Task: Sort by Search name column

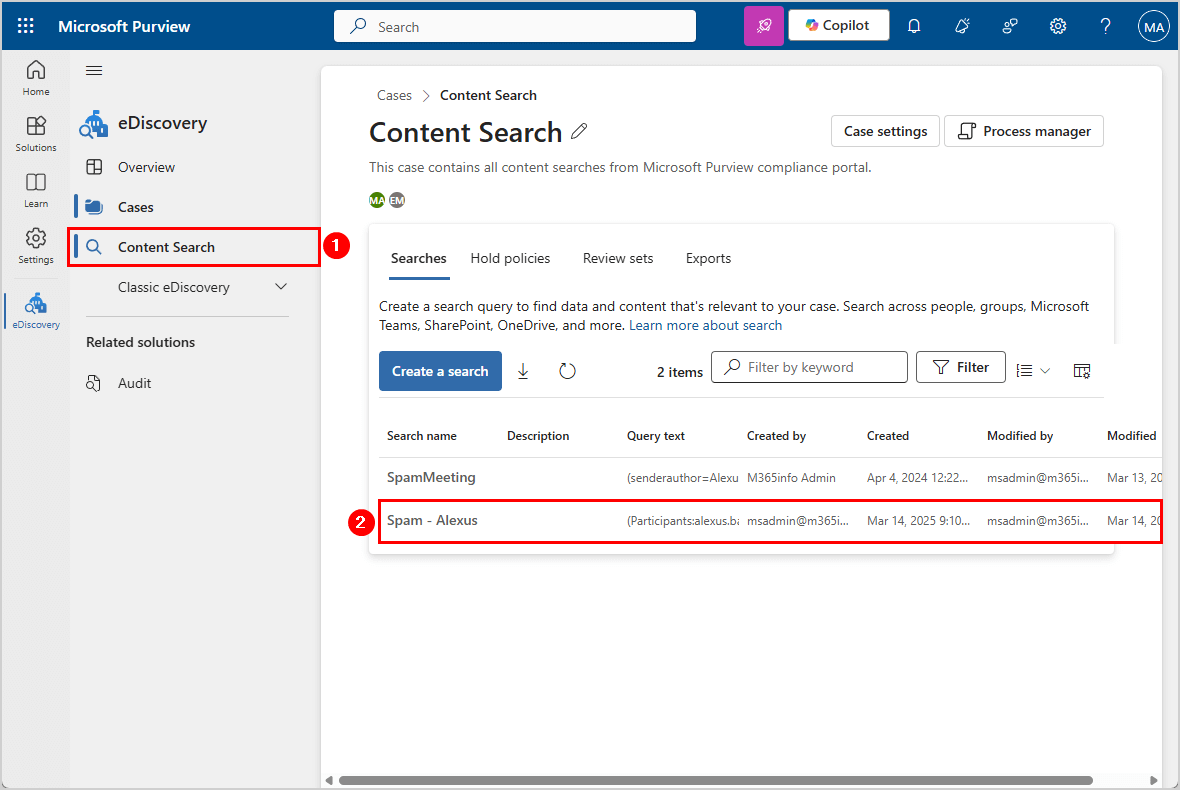Action: [x=421, y=436]
